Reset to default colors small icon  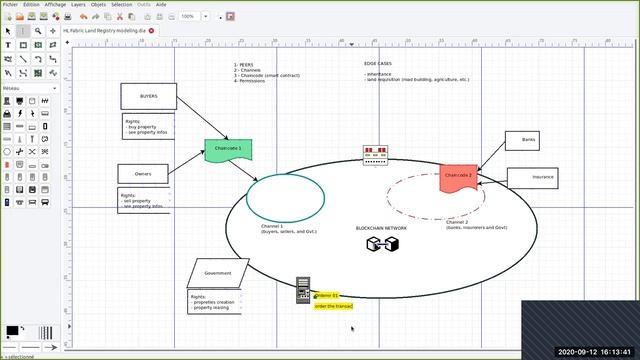(8, 338)
